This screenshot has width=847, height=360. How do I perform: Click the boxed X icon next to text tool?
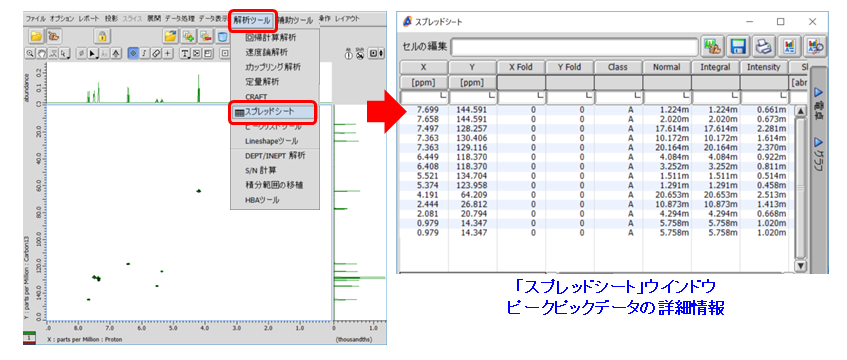point(196,53)
